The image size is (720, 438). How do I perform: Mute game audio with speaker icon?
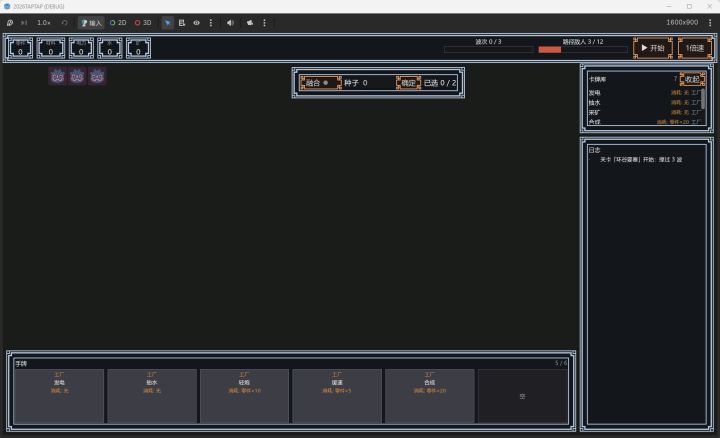pos(230,22)
